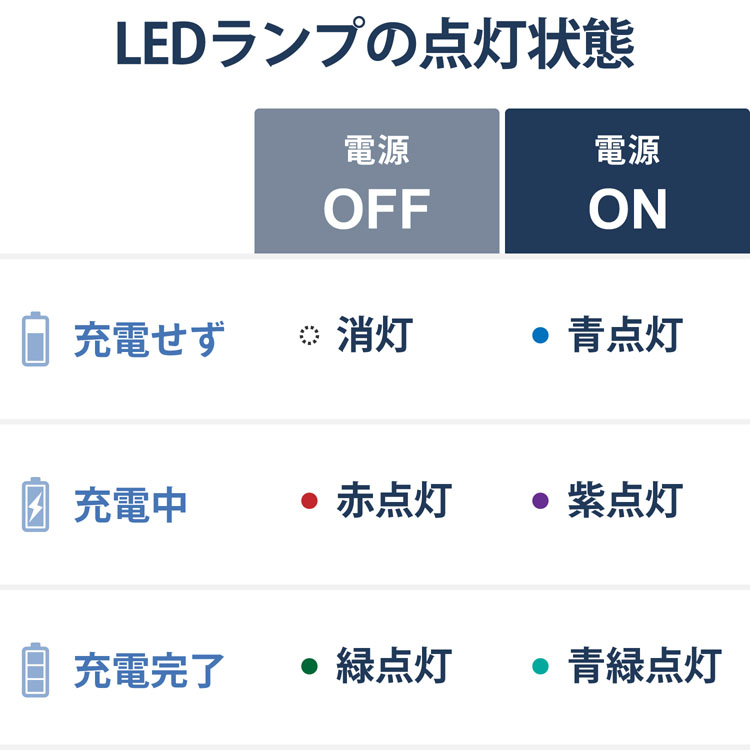The height and width of the screenshot is (750, 750).
Task: Select the 電源 ON column header
Action: pos(628,181)
